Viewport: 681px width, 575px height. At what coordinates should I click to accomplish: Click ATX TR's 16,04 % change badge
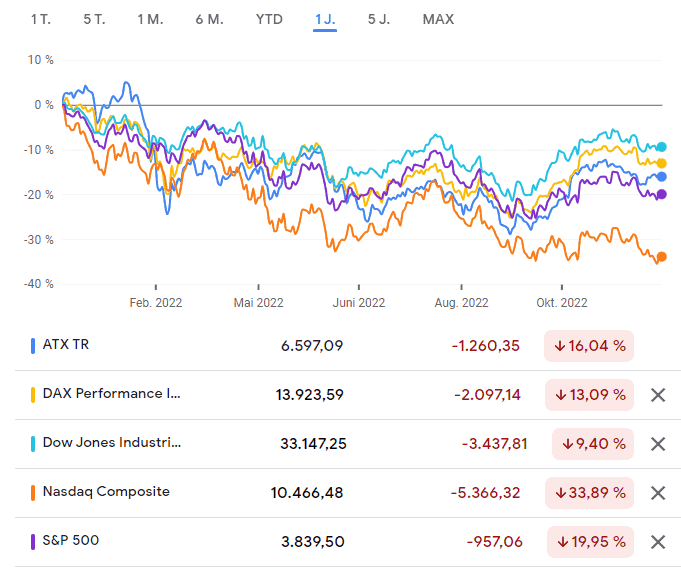pos(589,346)
